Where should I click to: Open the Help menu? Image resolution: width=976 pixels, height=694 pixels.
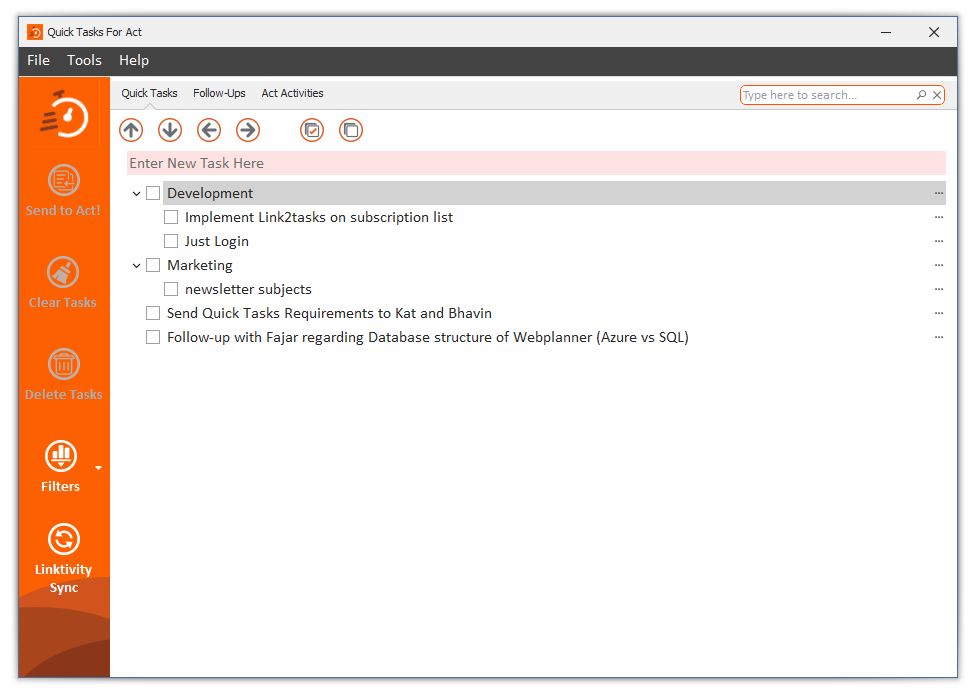[134, 60]
